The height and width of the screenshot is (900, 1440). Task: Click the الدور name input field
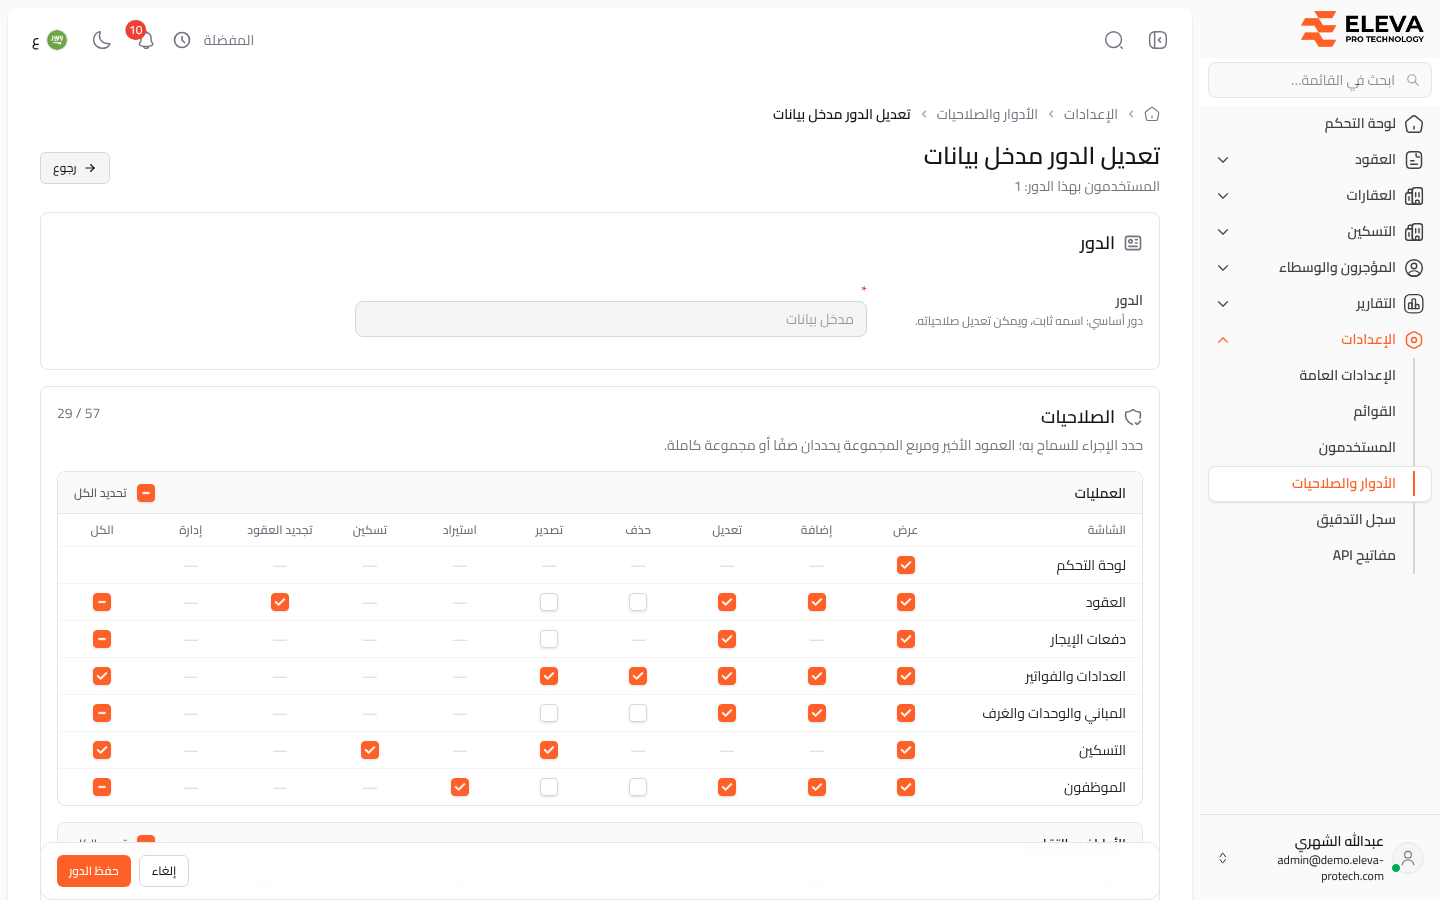[611, 319]
